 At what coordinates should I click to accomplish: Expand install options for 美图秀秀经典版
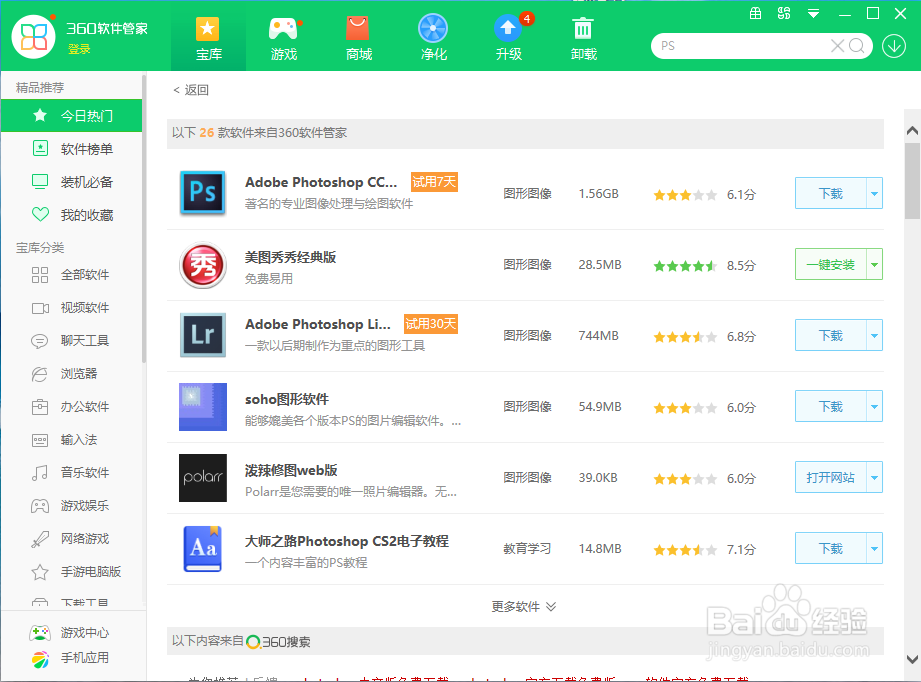[875, 264]
